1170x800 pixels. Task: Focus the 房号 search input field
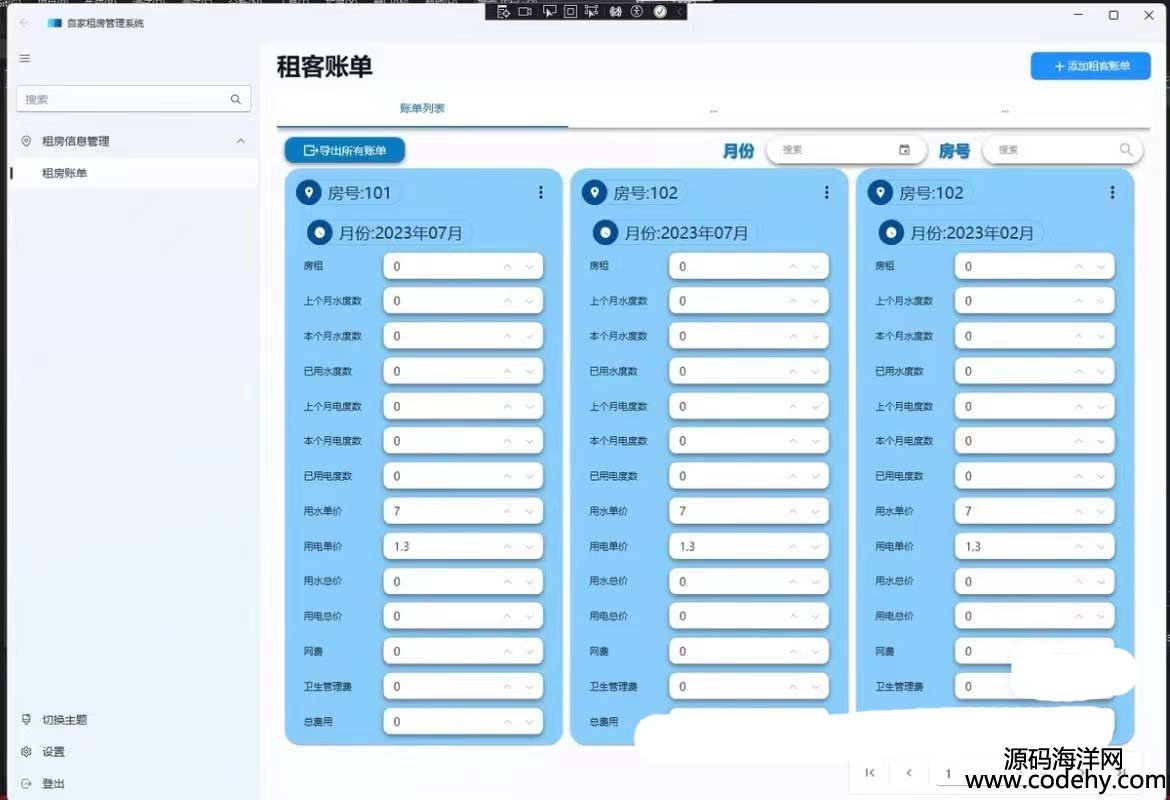(1050, 150)
